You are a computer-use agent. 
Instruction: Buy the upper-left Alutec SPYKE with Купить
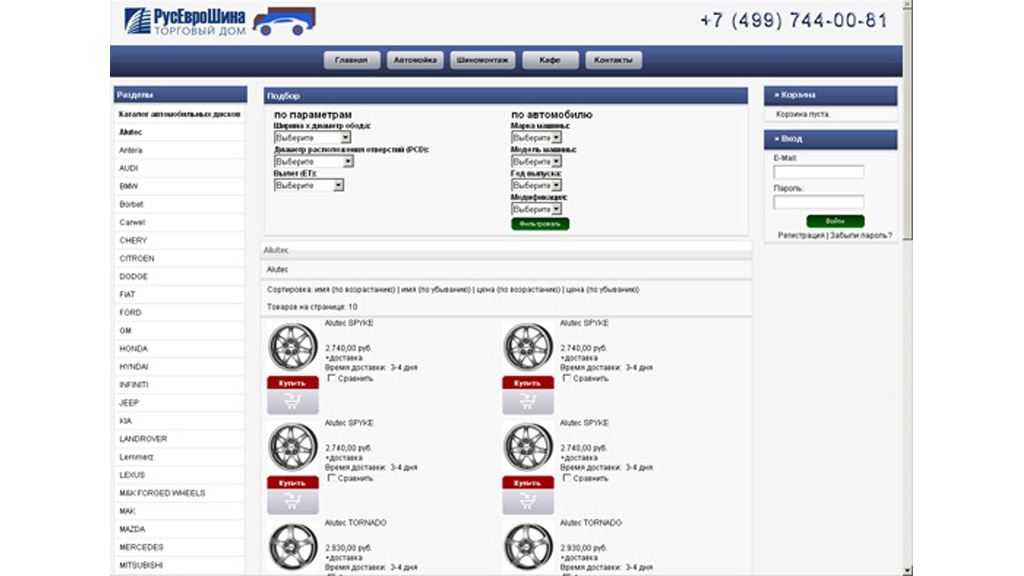[x=293, y=383]
